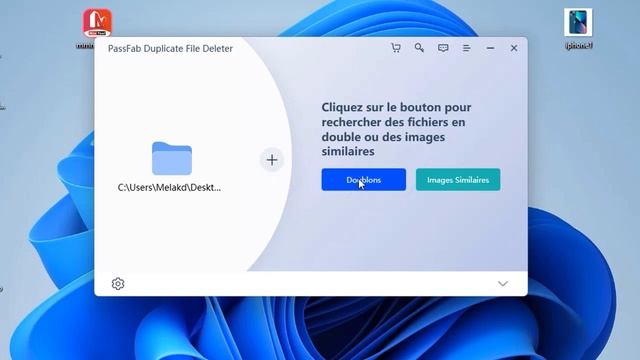Minimize the PassFab window
This screenshot has height=360, width=640.
[490, 48]
